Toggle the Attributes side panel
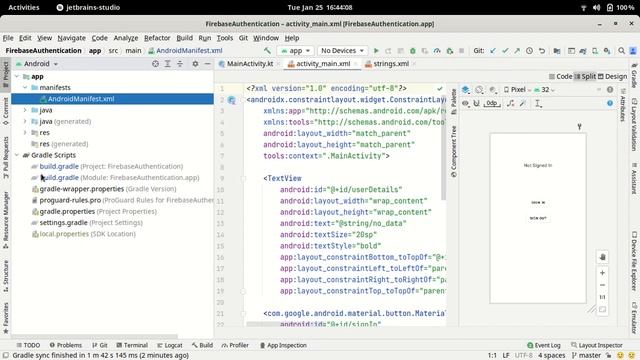Viewport: 640px width, 360px height. click(623, 105)
